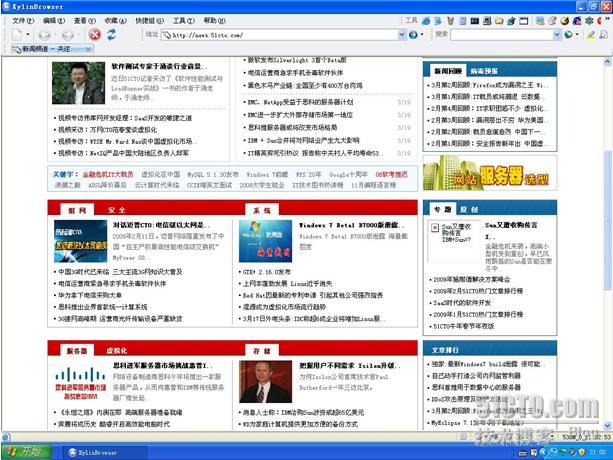The width and height of the screenshot is (613, 460).
Task: Click the window frame icon in tools bar
Action: 523,21
